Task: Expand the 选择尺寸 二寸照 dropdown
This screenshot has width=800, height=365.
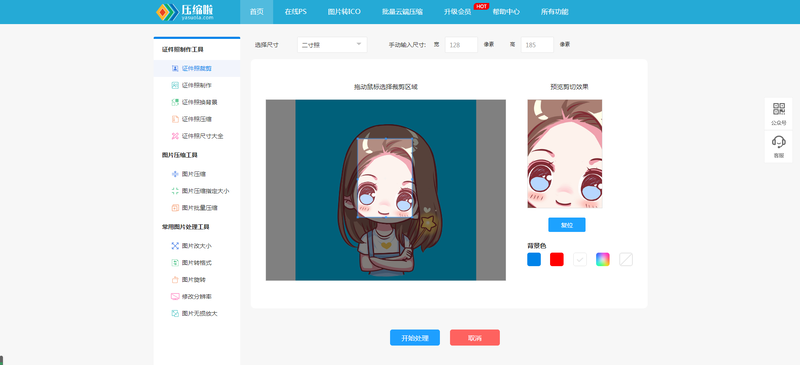Action: pos(332,45)
